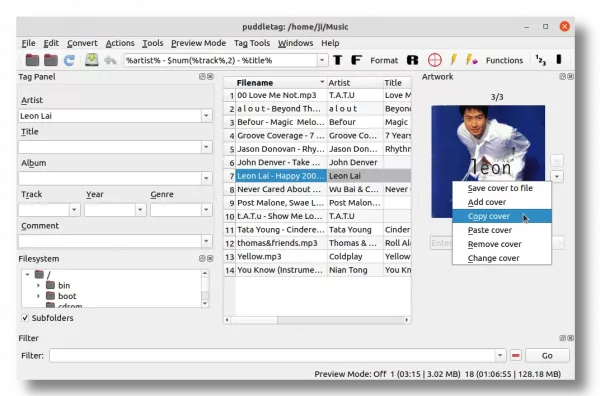Expand the boot folder node
600x396 pixels.
point(38,296)
